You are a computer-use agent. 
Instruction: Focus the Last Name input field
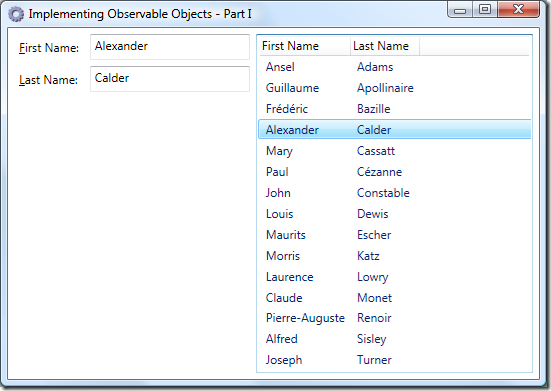170,79
